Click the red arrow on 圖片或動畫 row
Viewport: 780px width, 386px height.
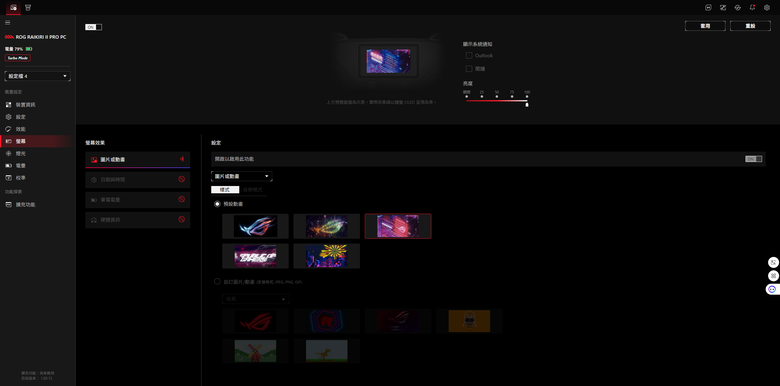tap(182, 159)
